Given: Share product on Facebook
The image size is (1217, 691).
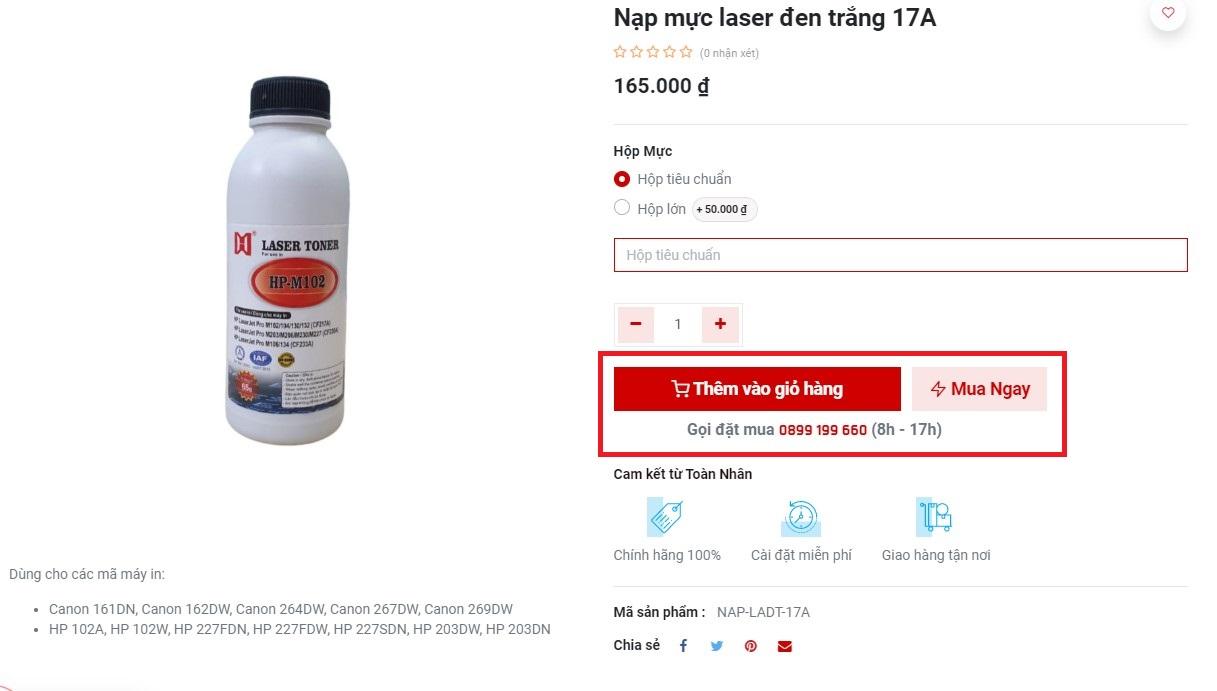Looking at the screenshot, I should 684,646.
